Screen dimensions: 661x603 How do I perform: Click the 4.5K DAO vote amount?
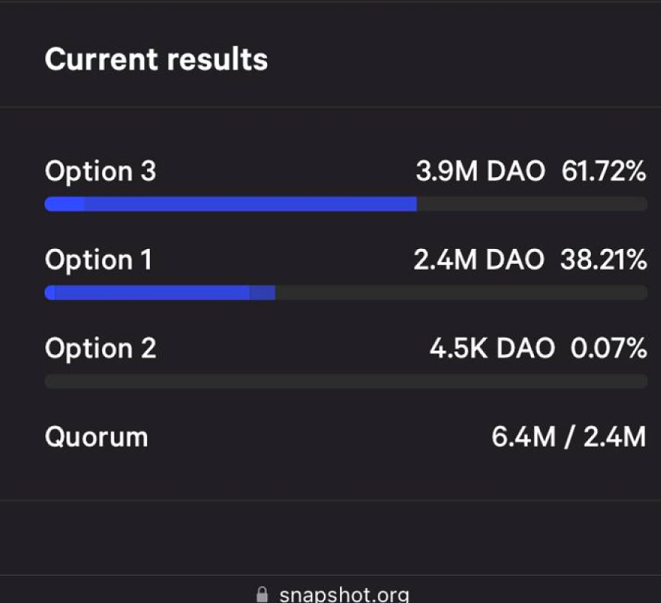coord(492,348)
